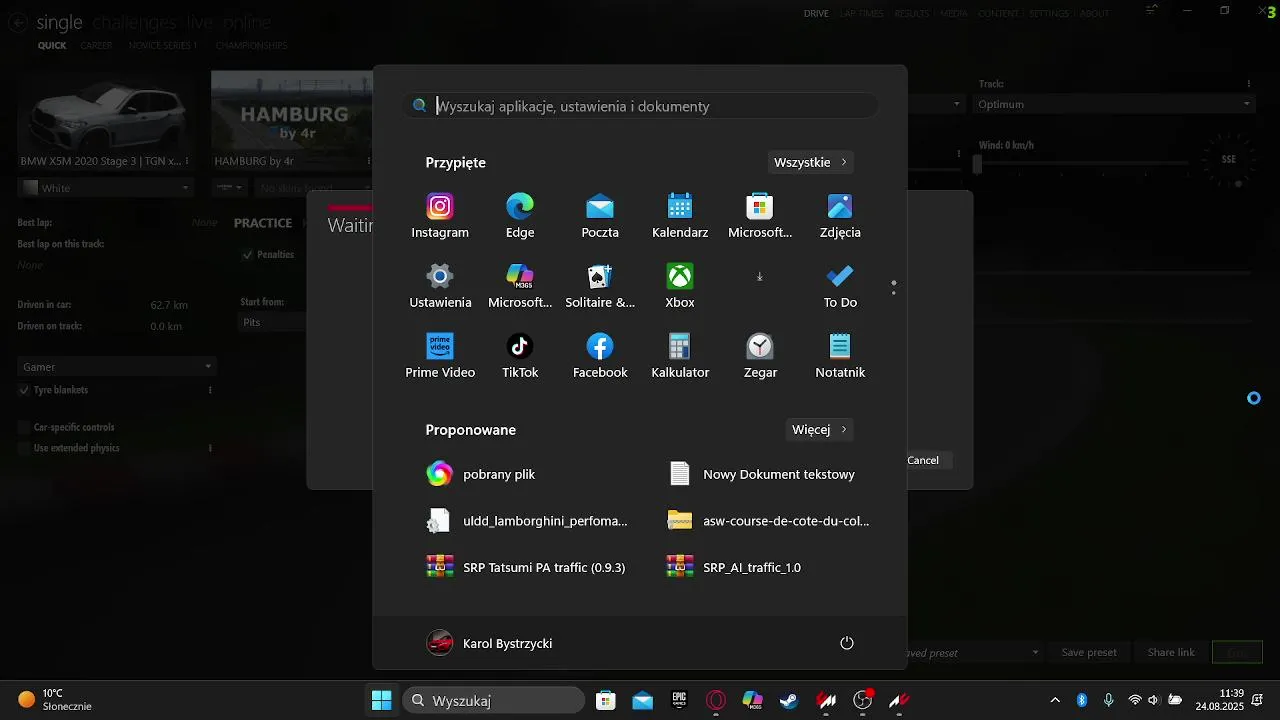Expand hidden system tray icons chevron

coord(1055,700)
